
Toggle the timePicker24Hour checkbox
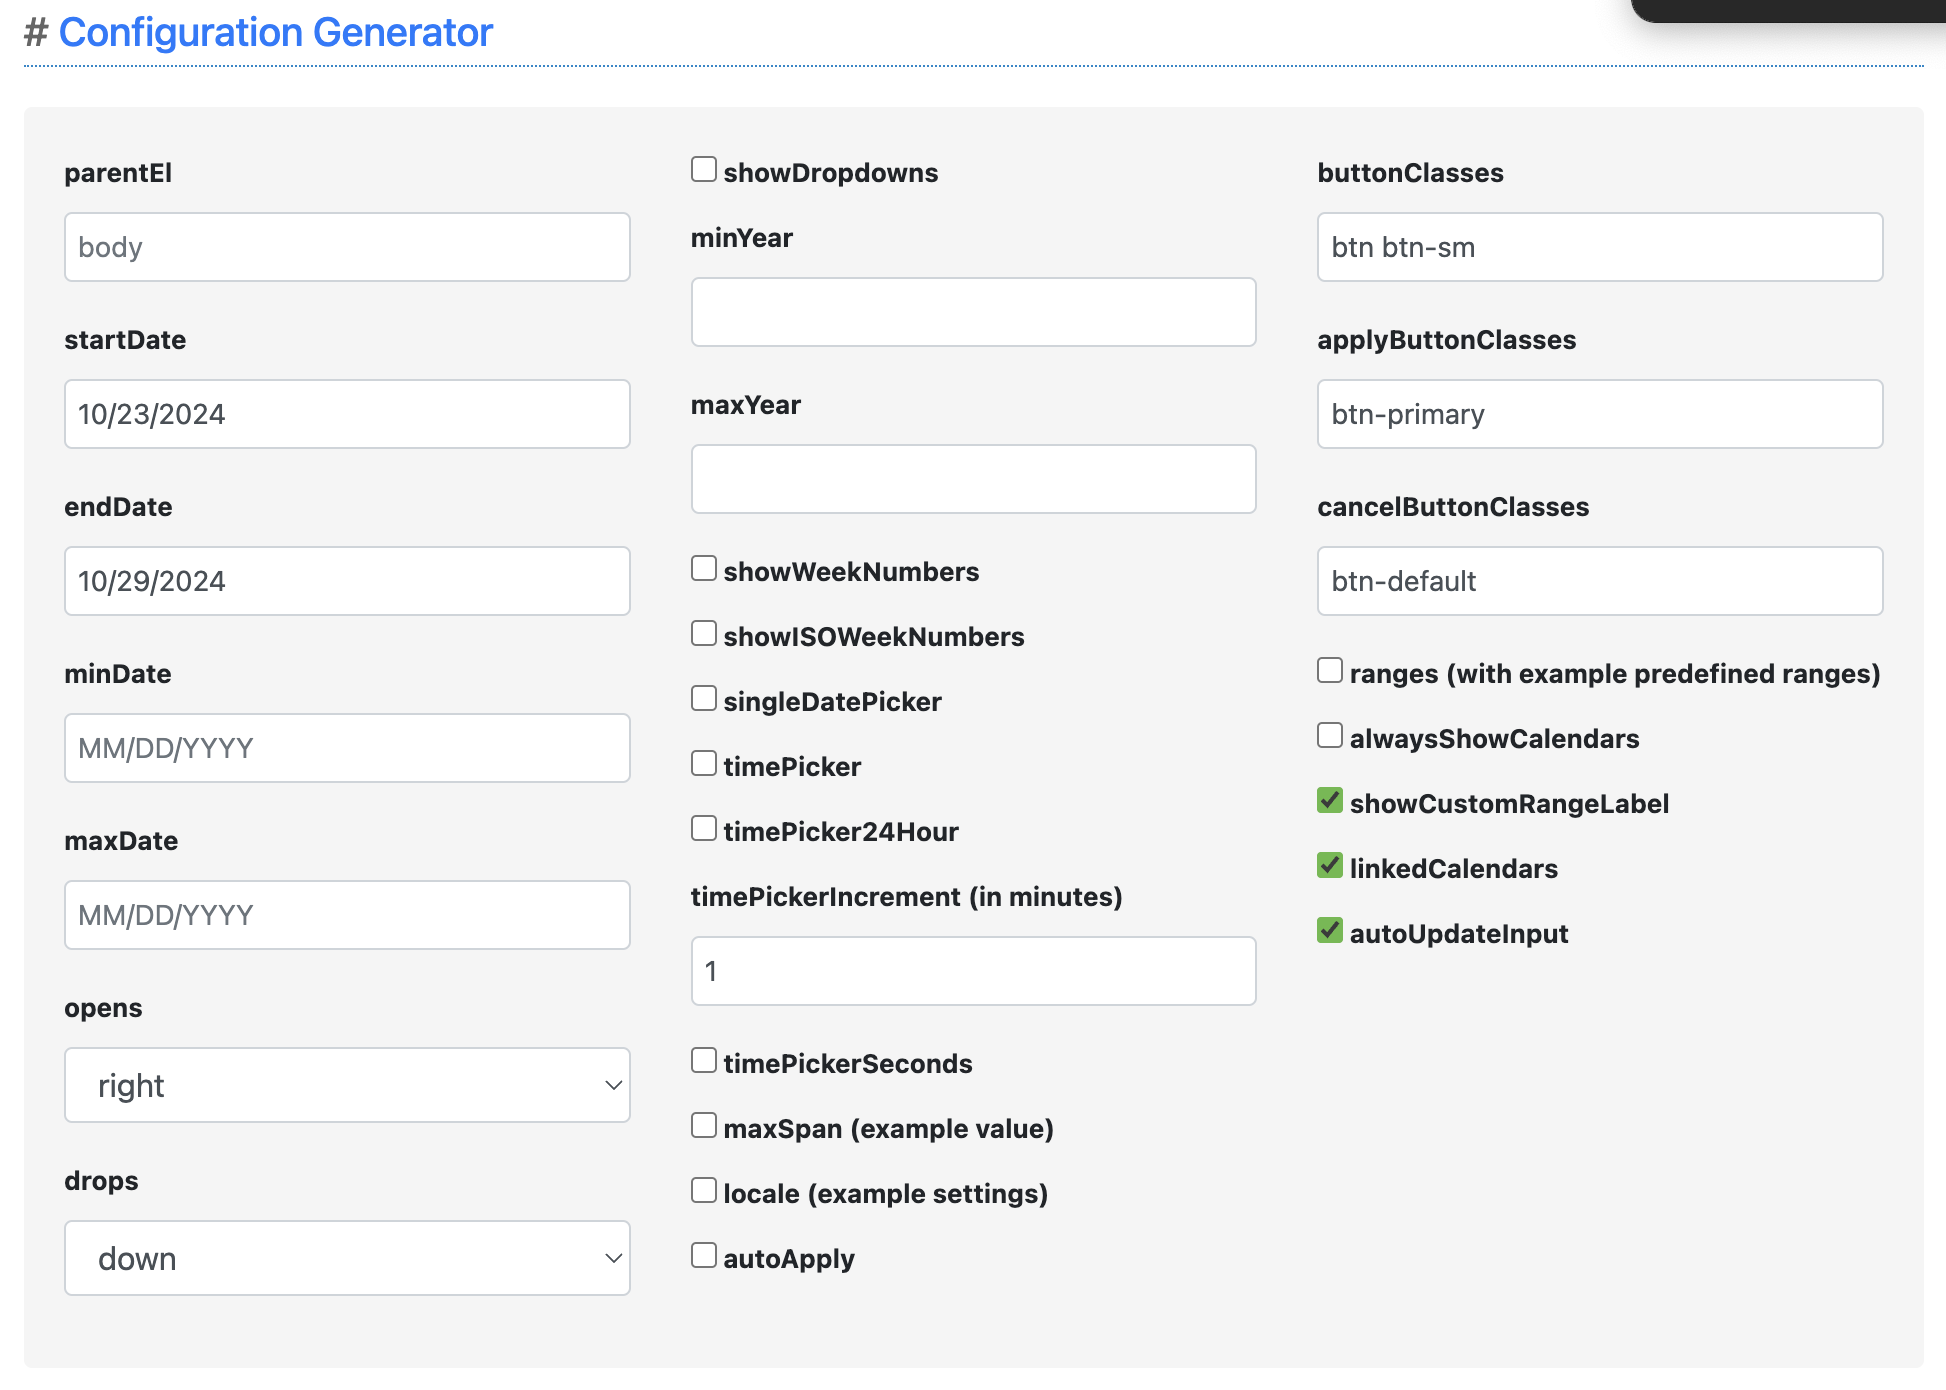[x=704, y=828]
